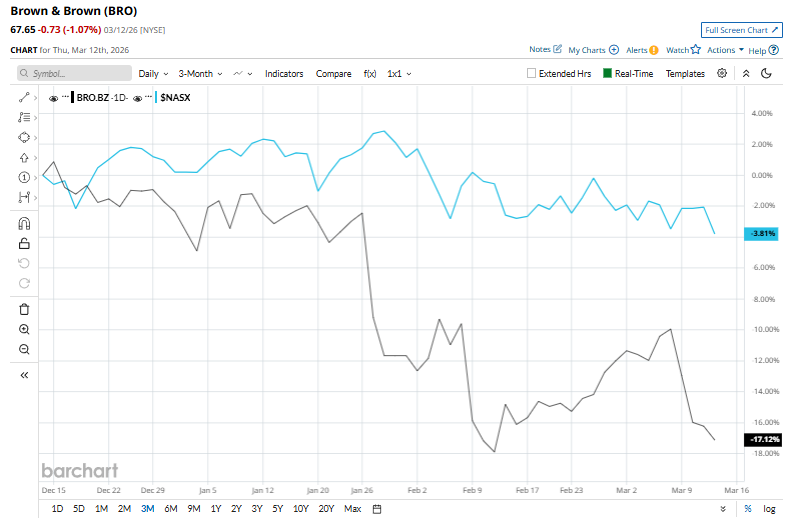Open the Daily interval dropdown

pyautogui.click(x=153, y=73)
